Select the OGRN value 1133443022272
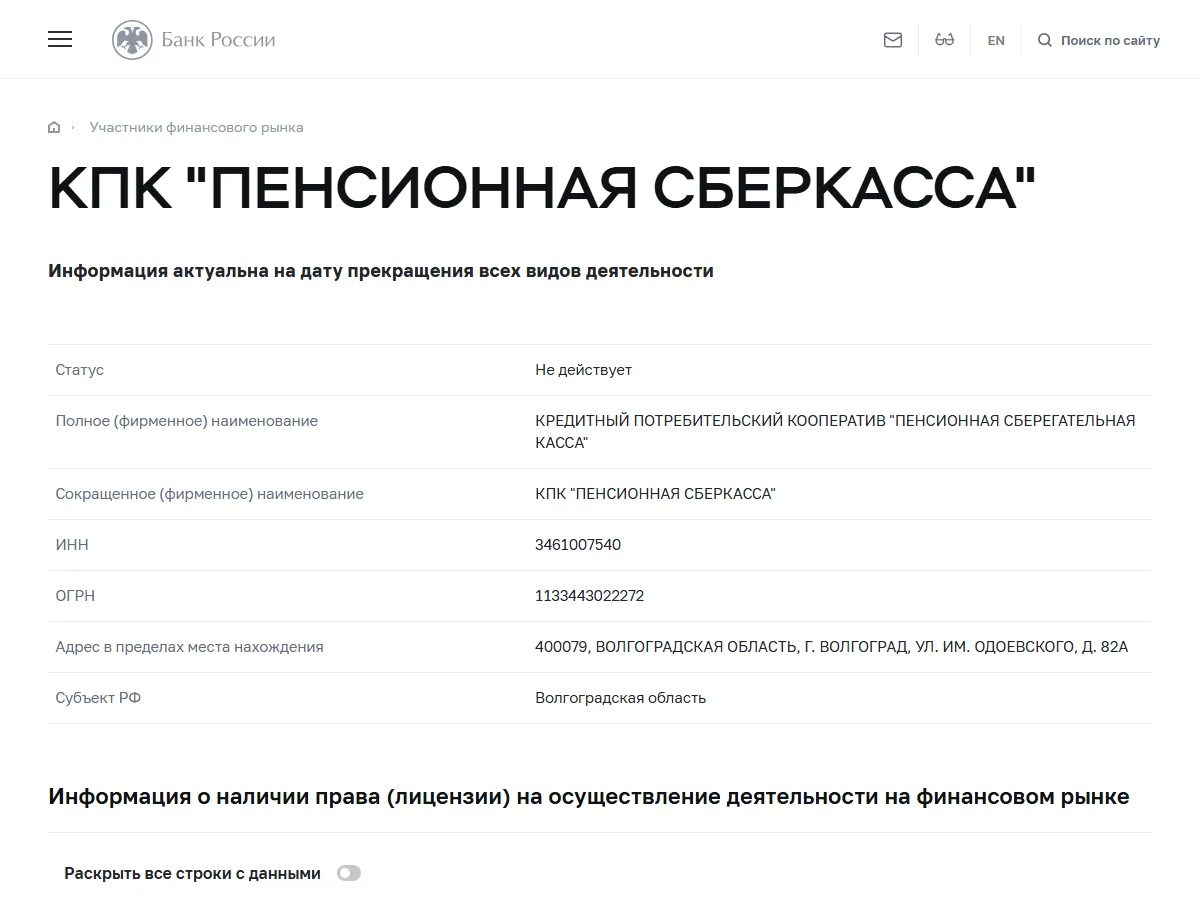Screen dimensions: 1200x900 coord(590,596)
